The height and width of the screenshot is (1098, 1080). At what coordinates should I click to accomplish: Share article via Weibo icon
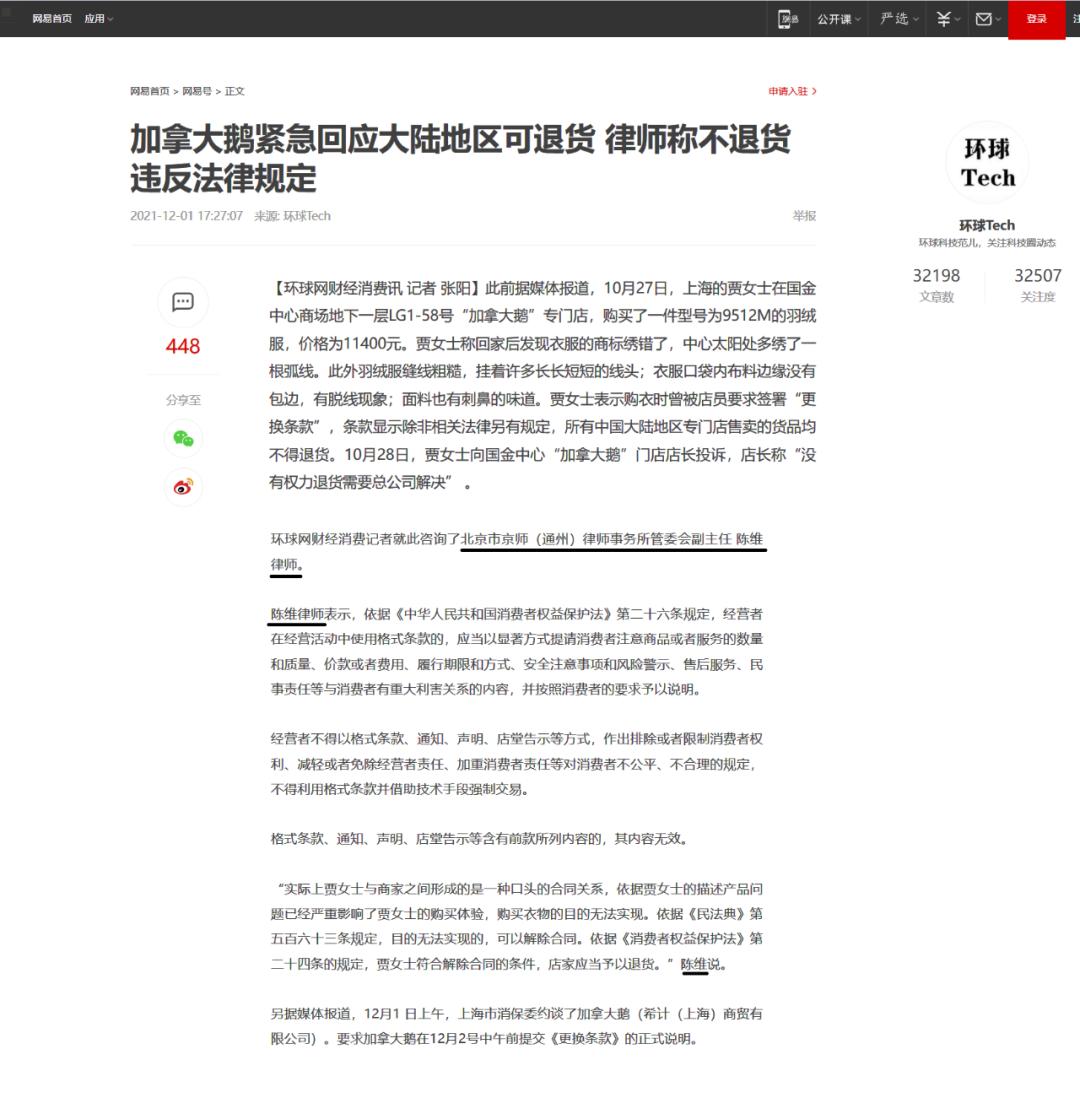(x=184, y=487)
